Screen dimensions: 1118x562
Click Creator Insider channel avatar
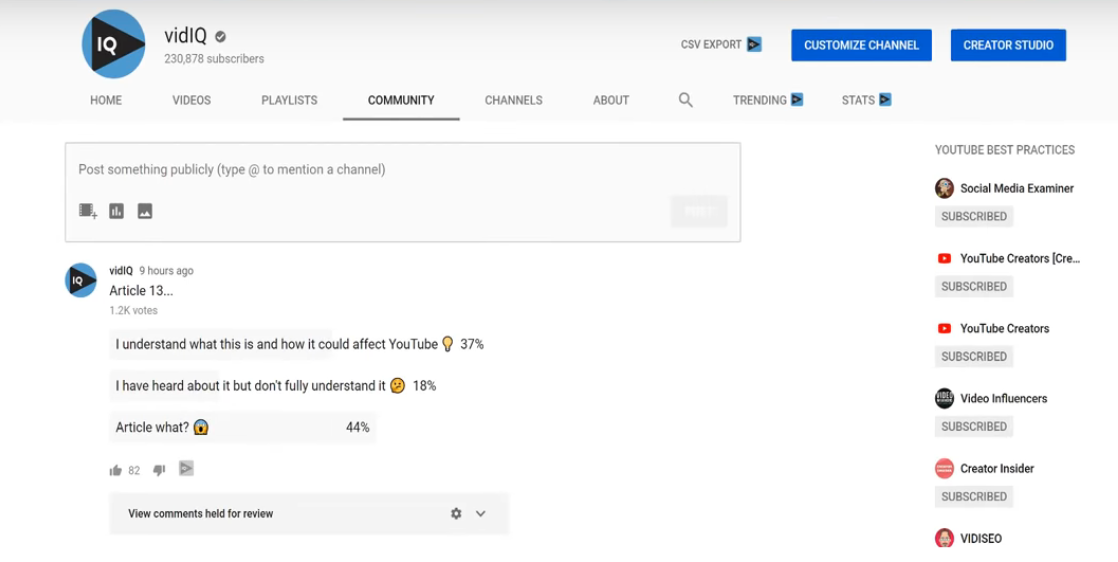944,468
